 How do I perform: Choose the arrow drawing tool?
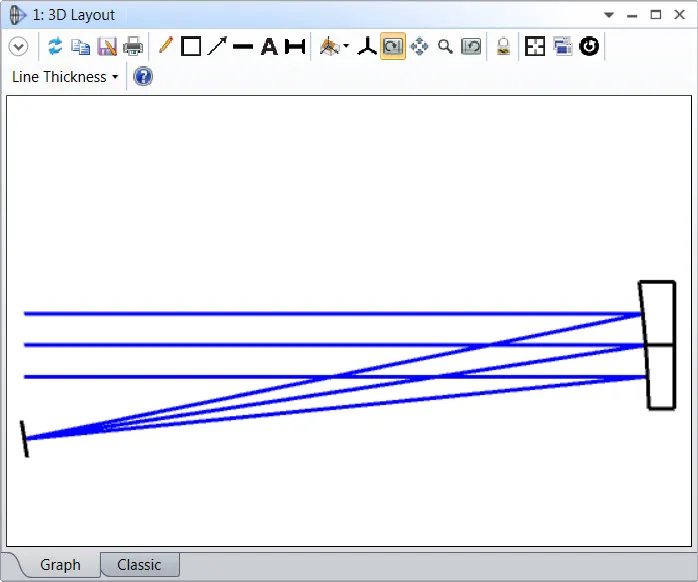point(217,46)
